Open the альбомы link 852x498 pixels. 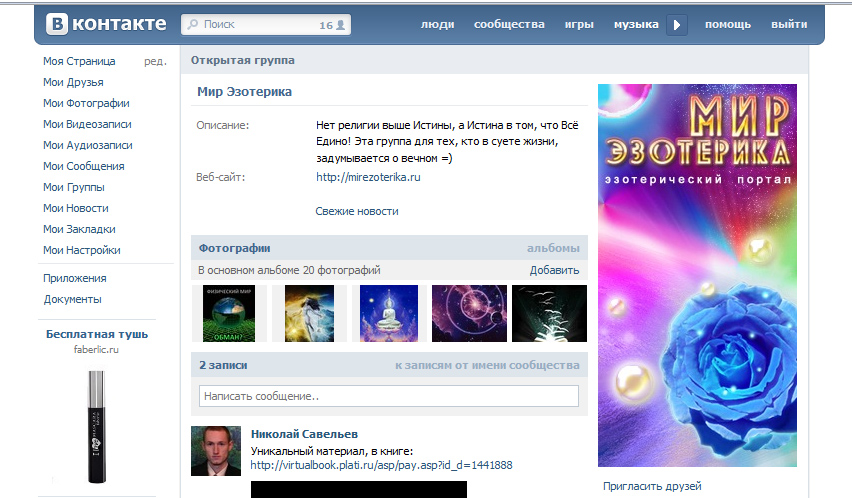553,248
